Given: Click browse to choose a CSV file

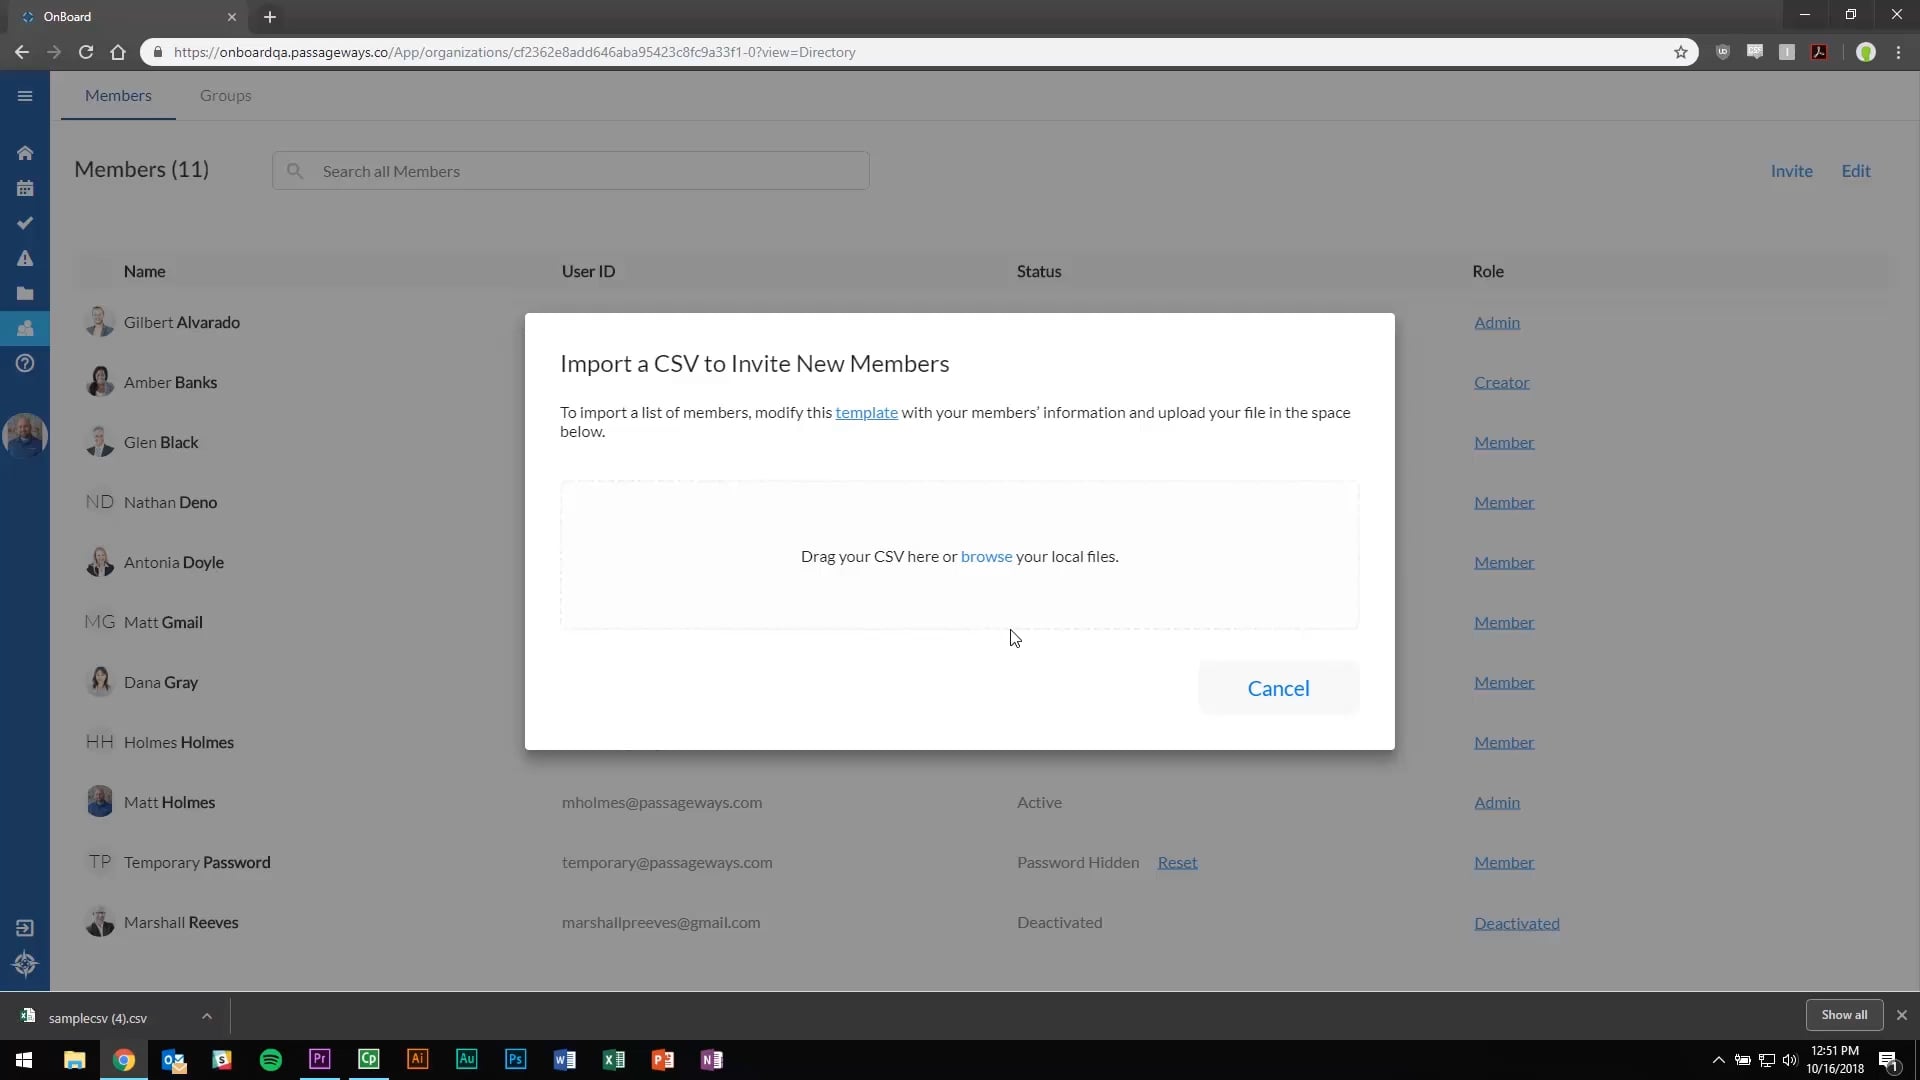Looking at the screenshot, I should 986,556.
